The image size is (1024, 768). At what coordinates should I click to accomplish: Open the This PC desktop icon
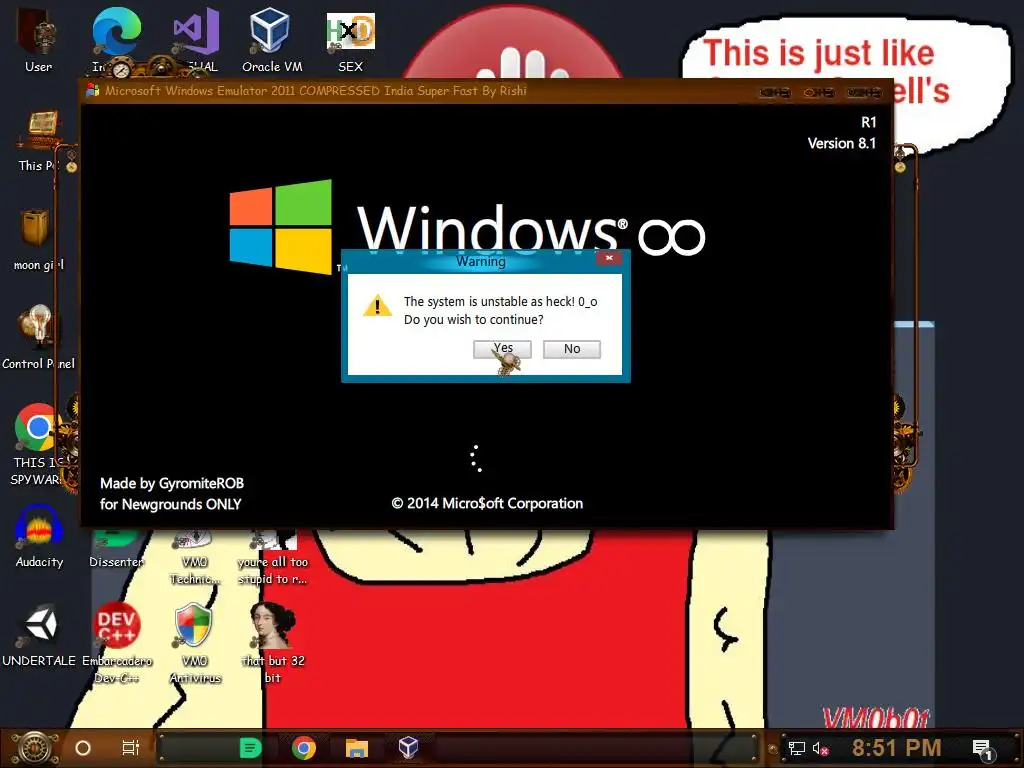click(38, 140)
